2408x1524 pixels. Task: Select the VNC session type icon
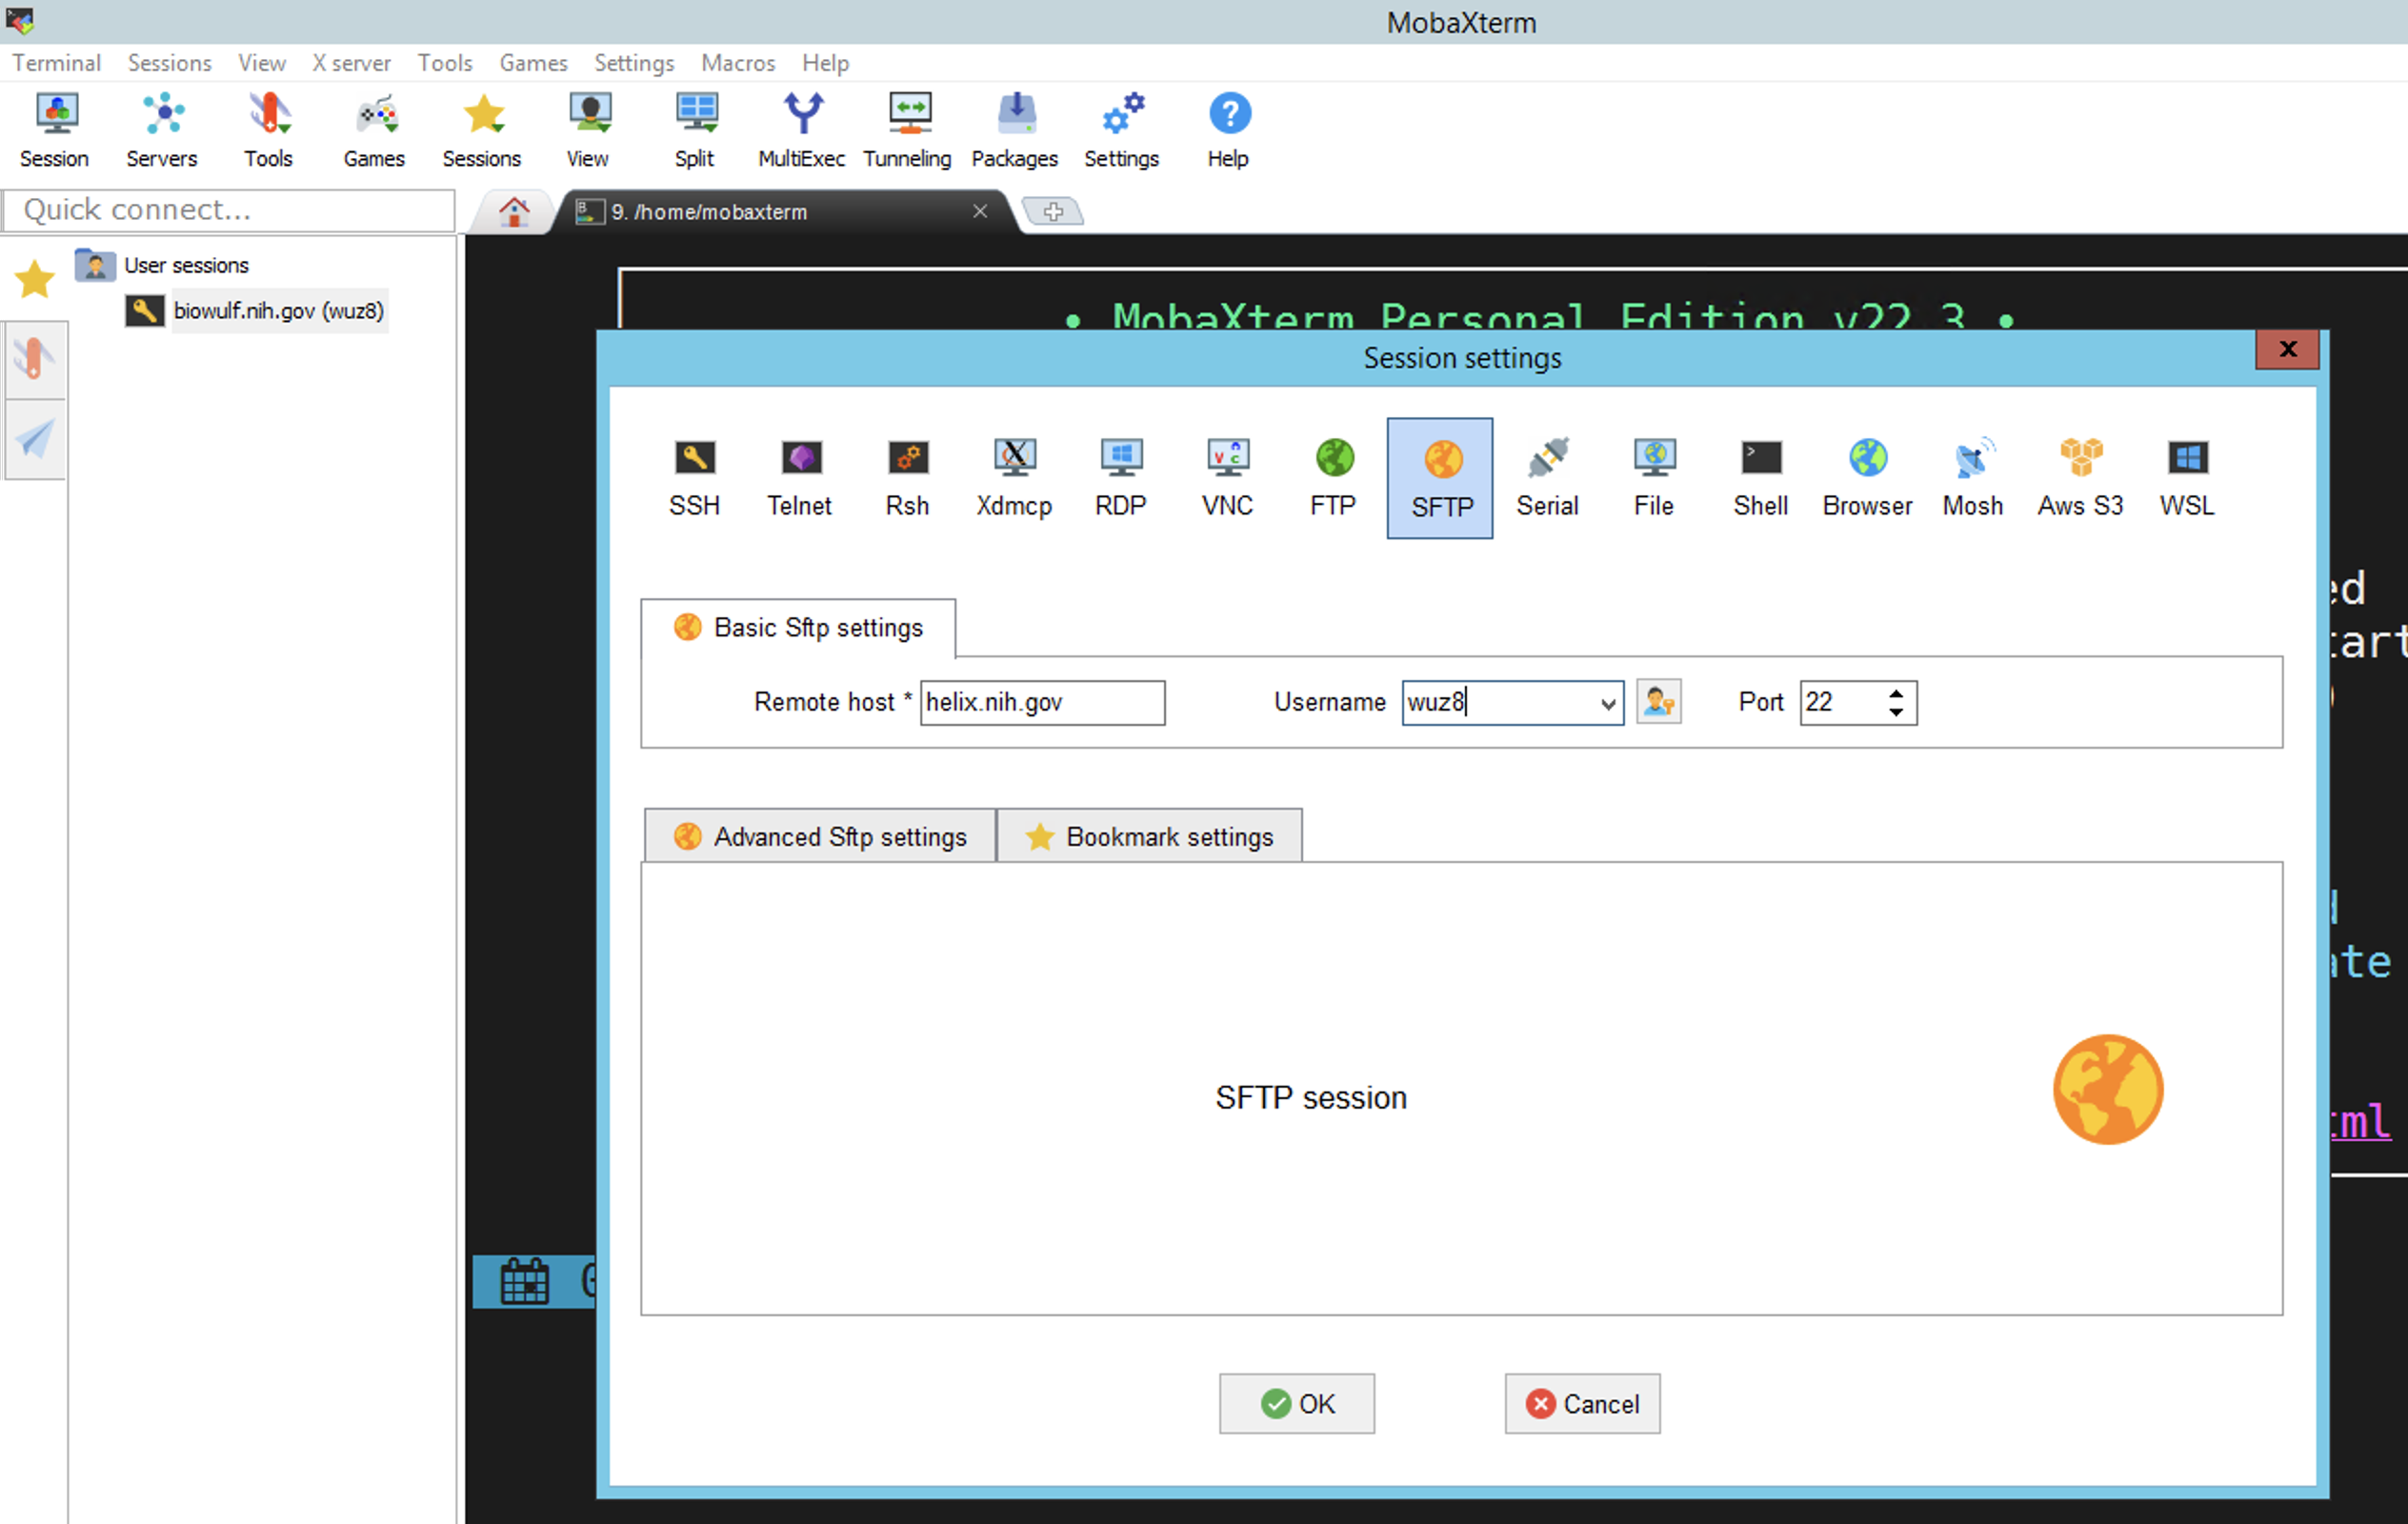(x=1227, y=477)
